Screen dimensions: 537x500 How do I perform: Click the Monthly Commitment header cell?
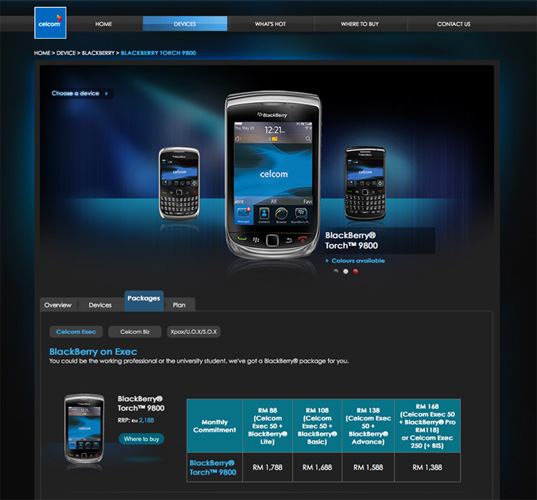[x=215, y=426]
